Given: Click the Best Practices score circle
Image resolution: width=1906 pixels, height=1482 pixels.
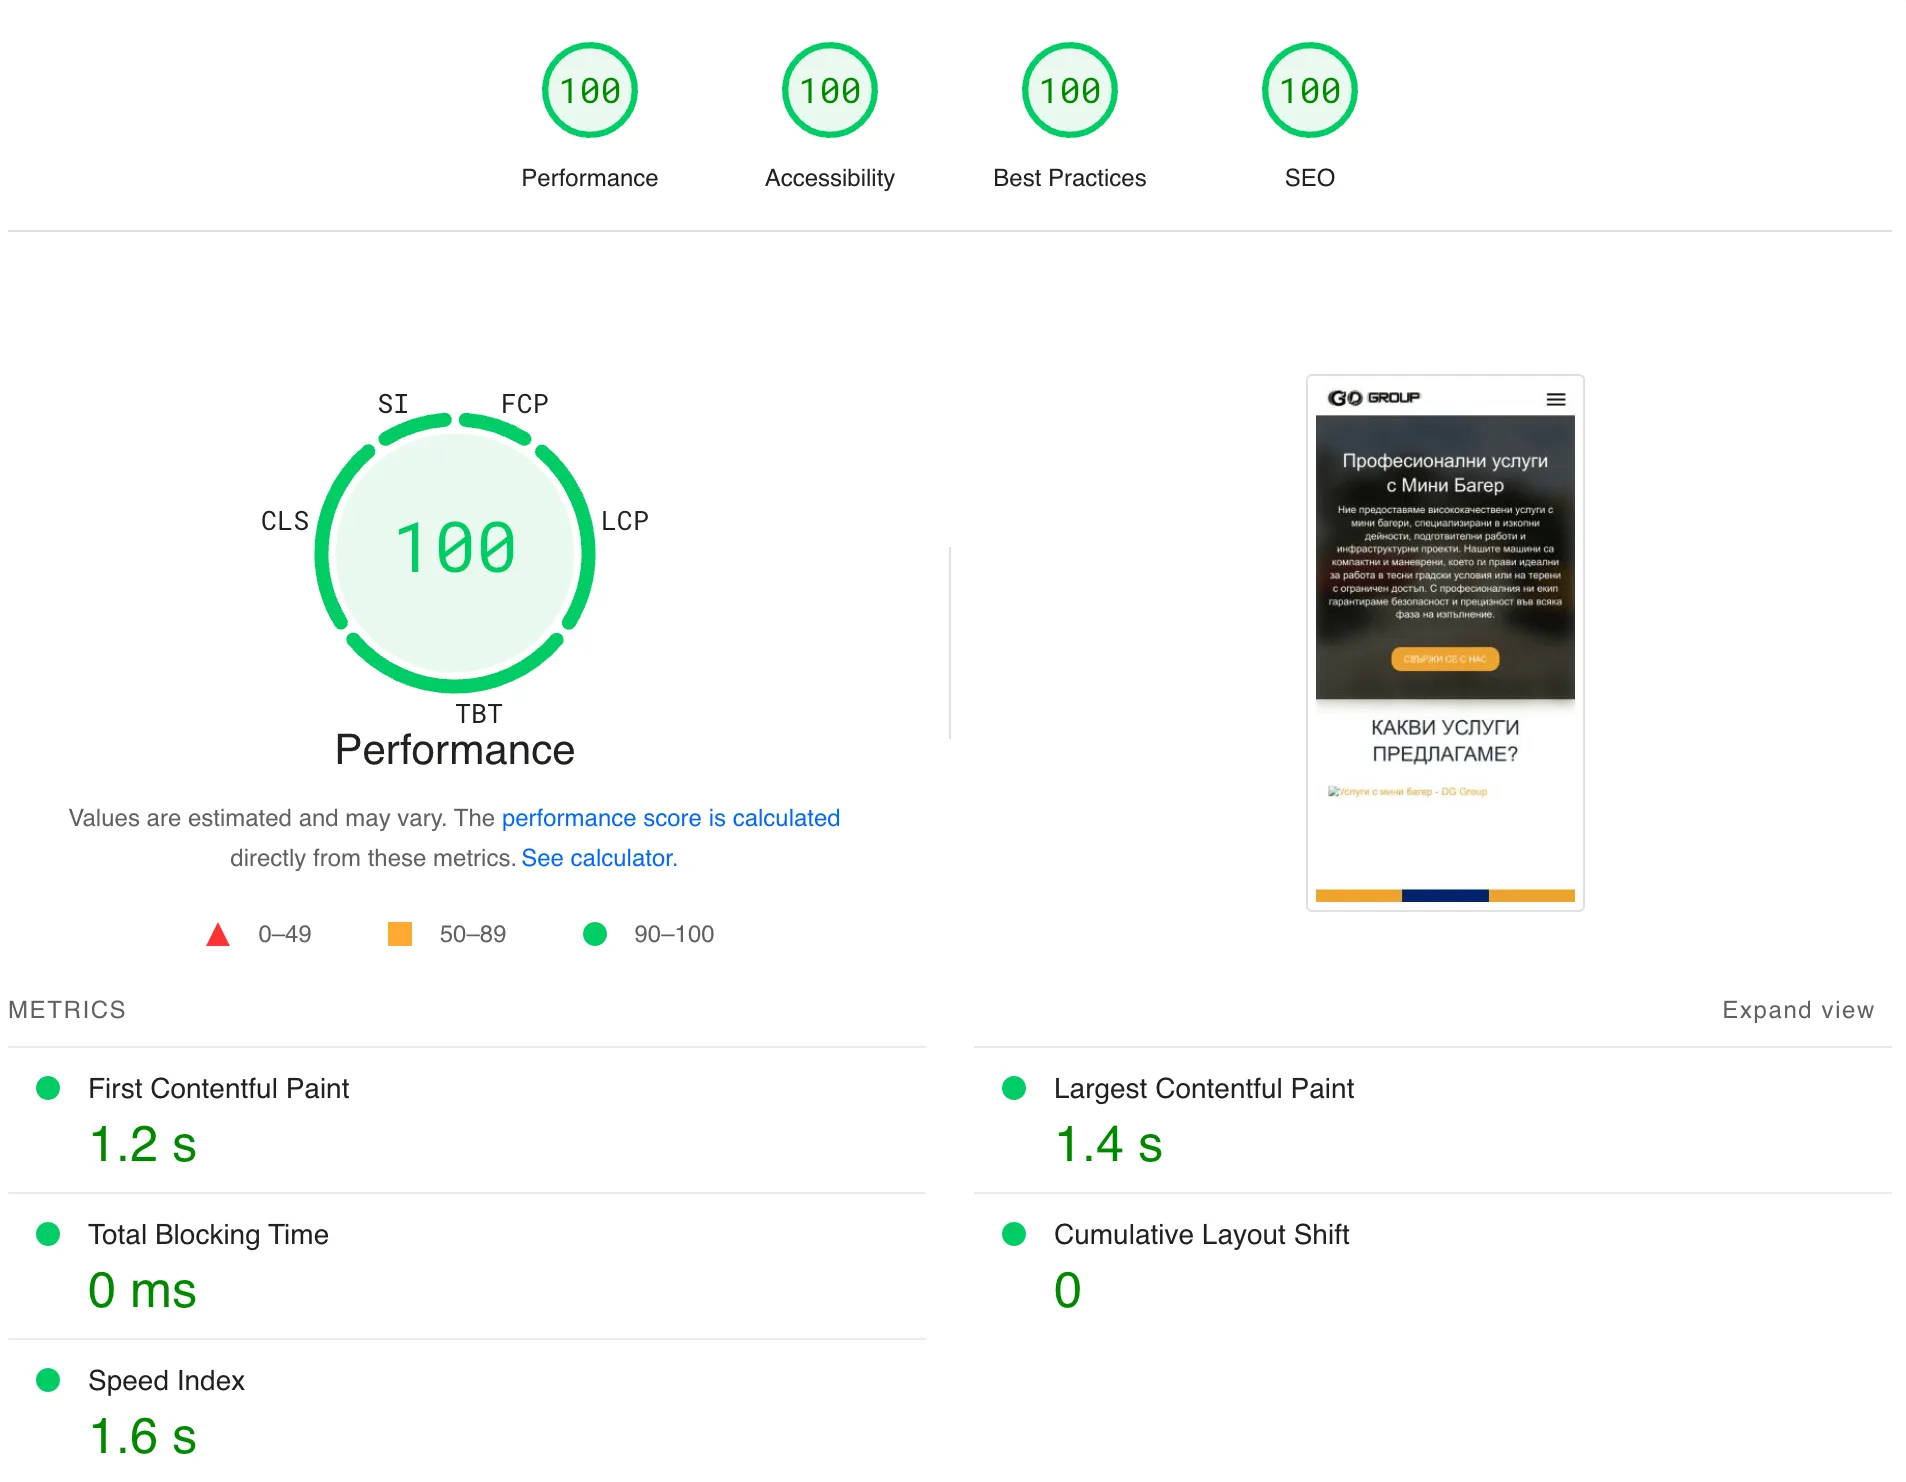Looking at the screenshot, I should (x=1069, y=89).
